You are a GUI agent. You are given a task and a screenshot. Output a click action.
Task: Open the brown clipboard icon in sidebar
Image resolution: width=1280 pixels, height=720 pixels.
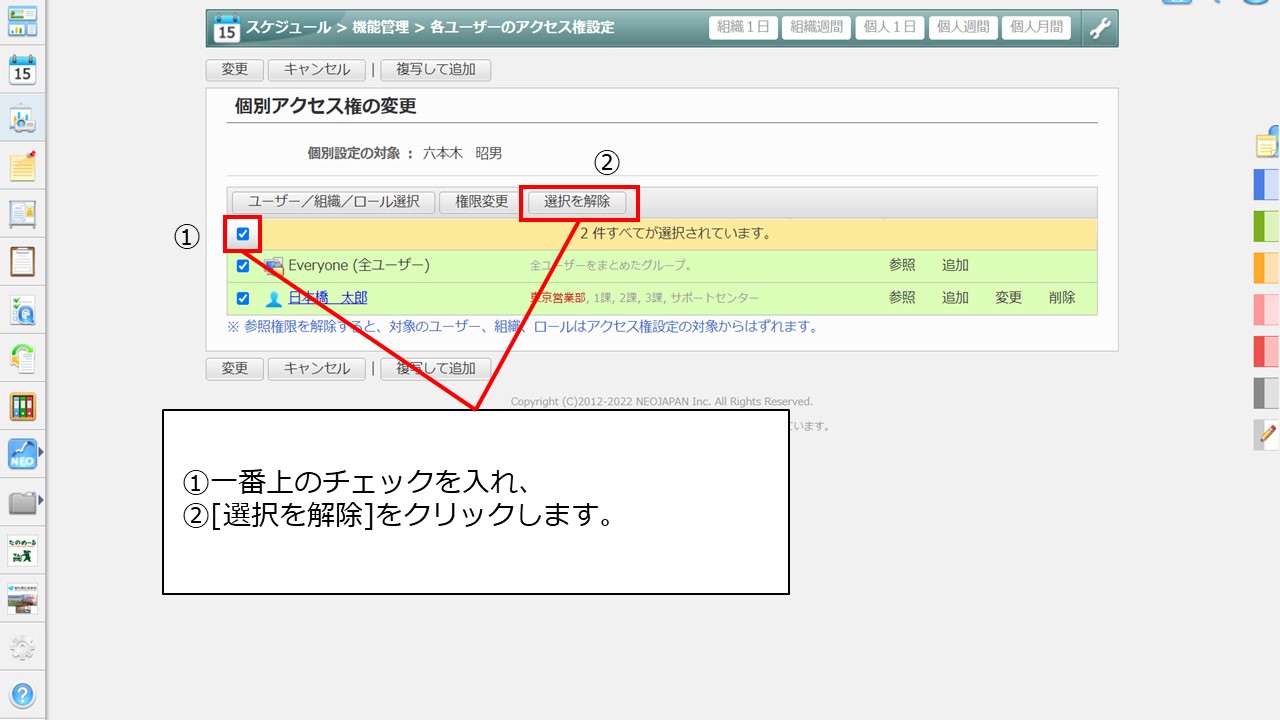point(22,262)
